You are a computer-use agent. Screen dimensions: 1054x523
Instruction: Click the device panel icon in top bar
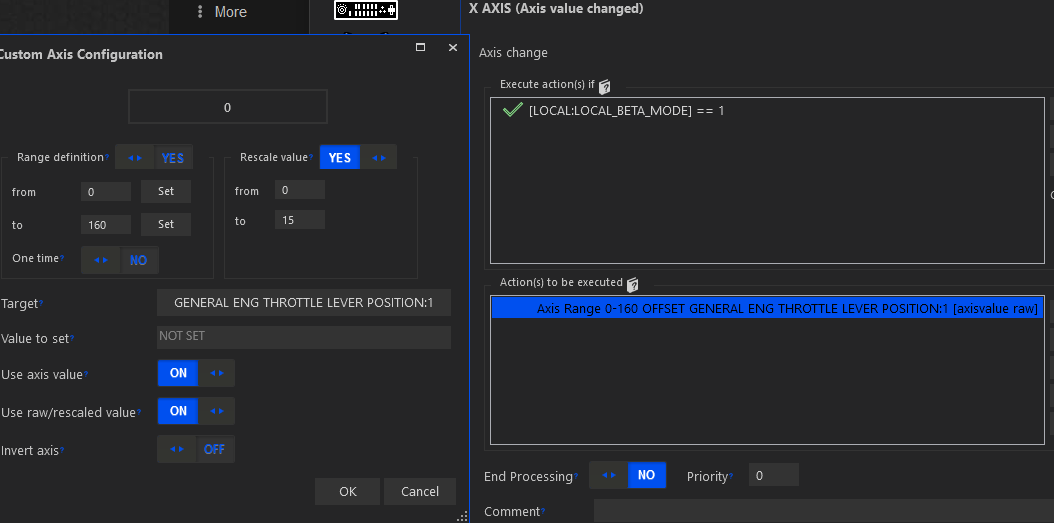(366, 11)
